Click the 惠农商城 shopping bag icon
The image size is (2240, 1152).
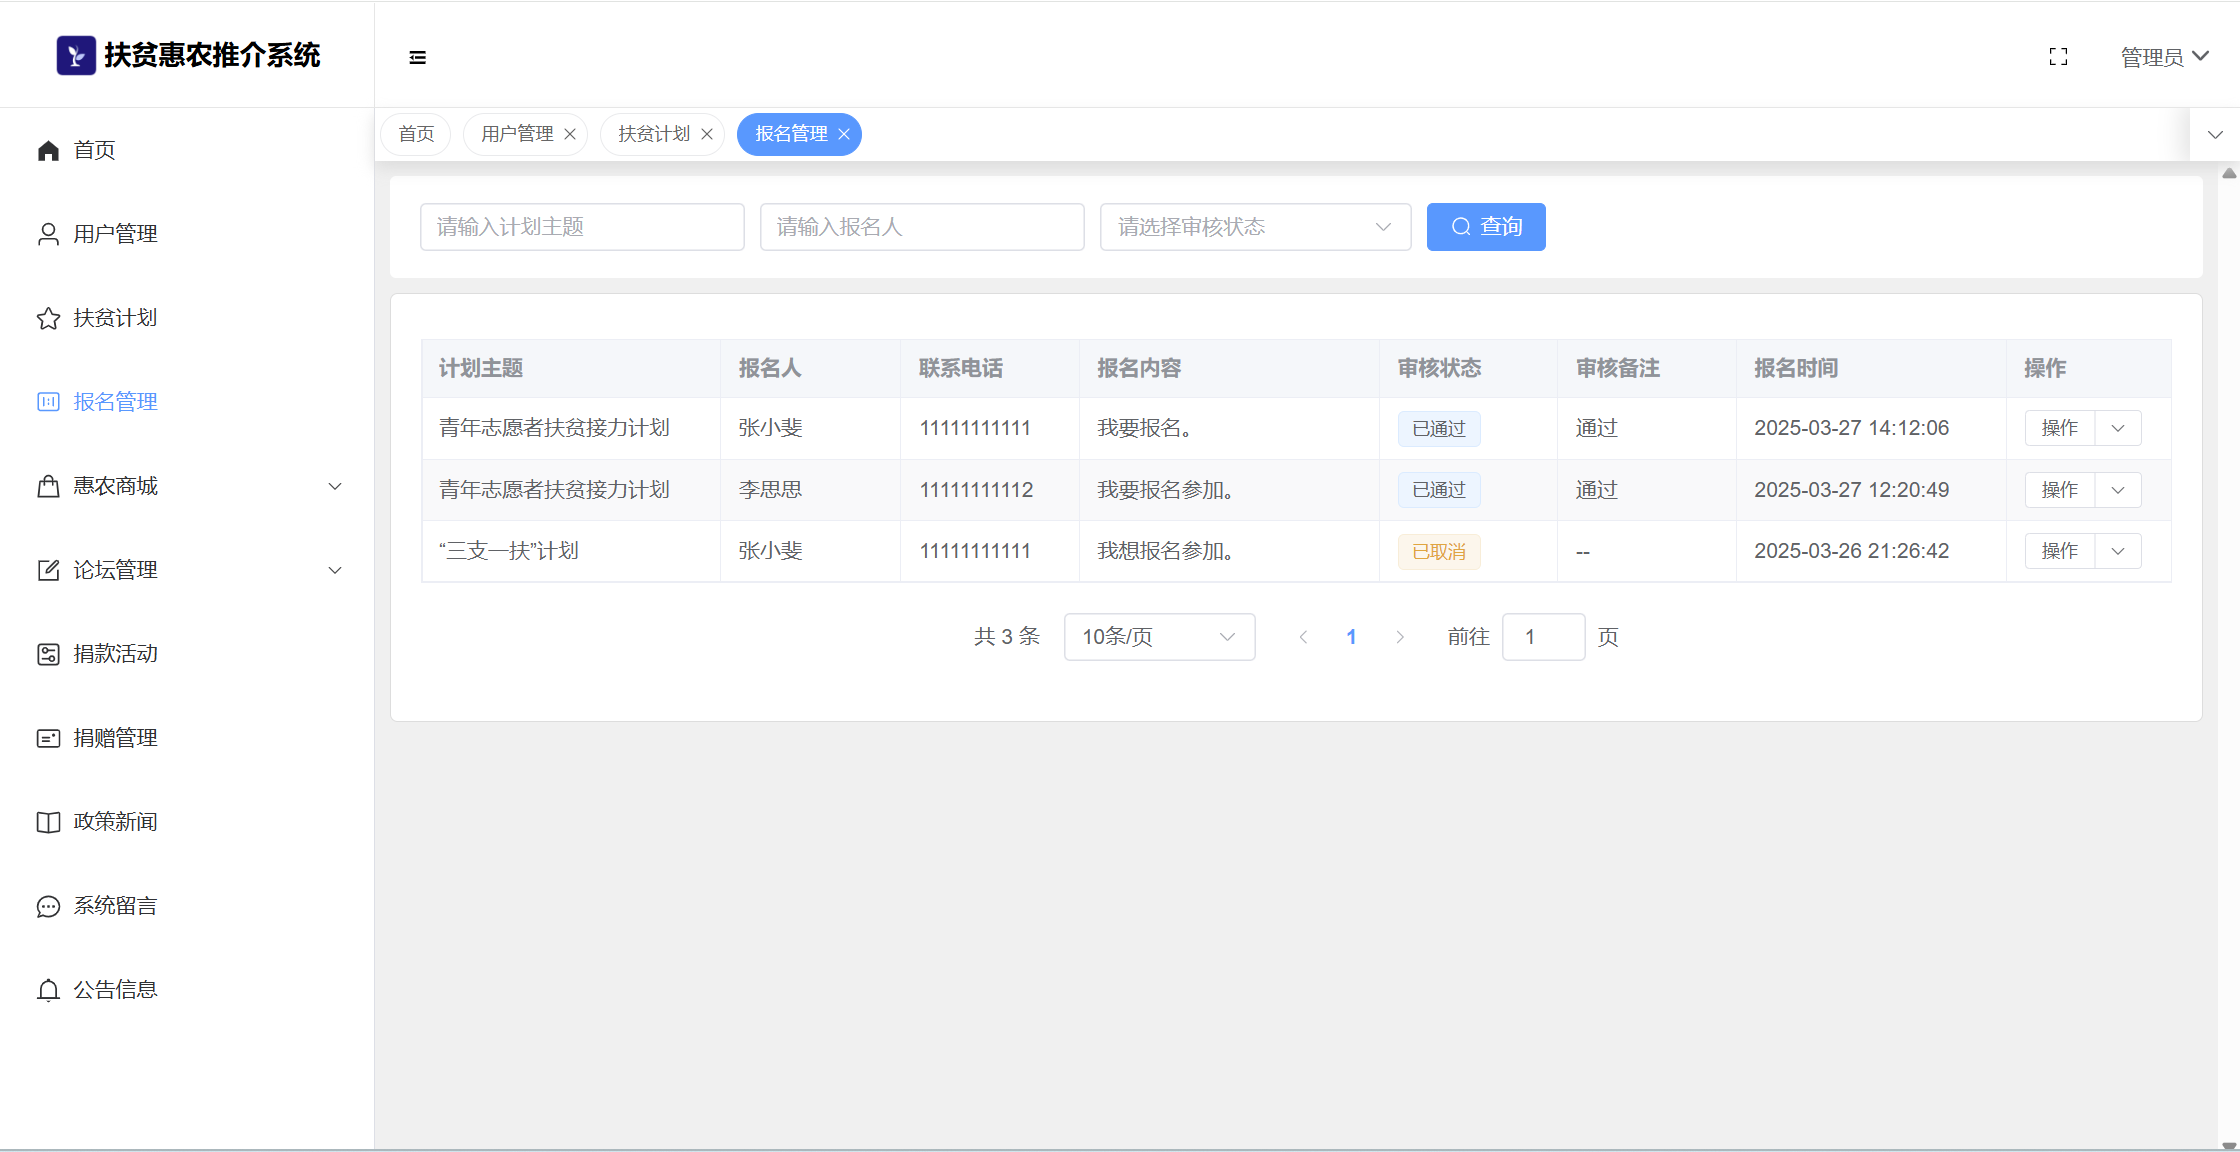[x=48, y=486]
